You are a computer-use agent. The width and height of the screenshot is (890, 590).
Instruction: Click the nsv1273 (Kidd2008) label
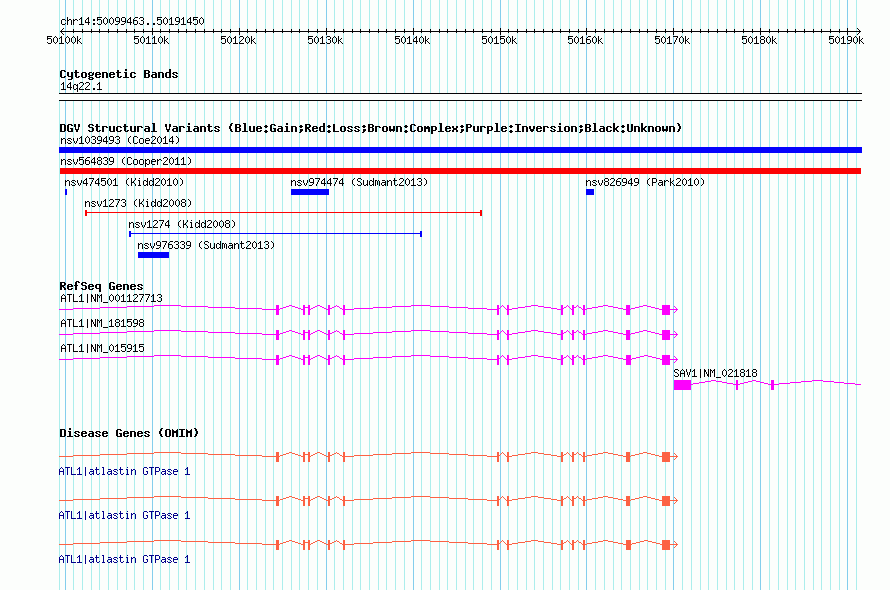click(x=138, y=203)
